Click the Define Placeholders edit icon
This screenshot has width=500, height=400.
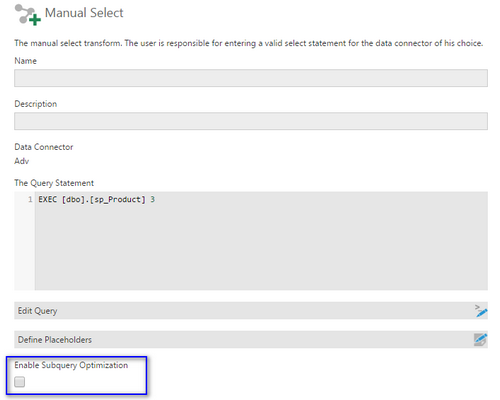pyautogui.click(x=481, y=340)
